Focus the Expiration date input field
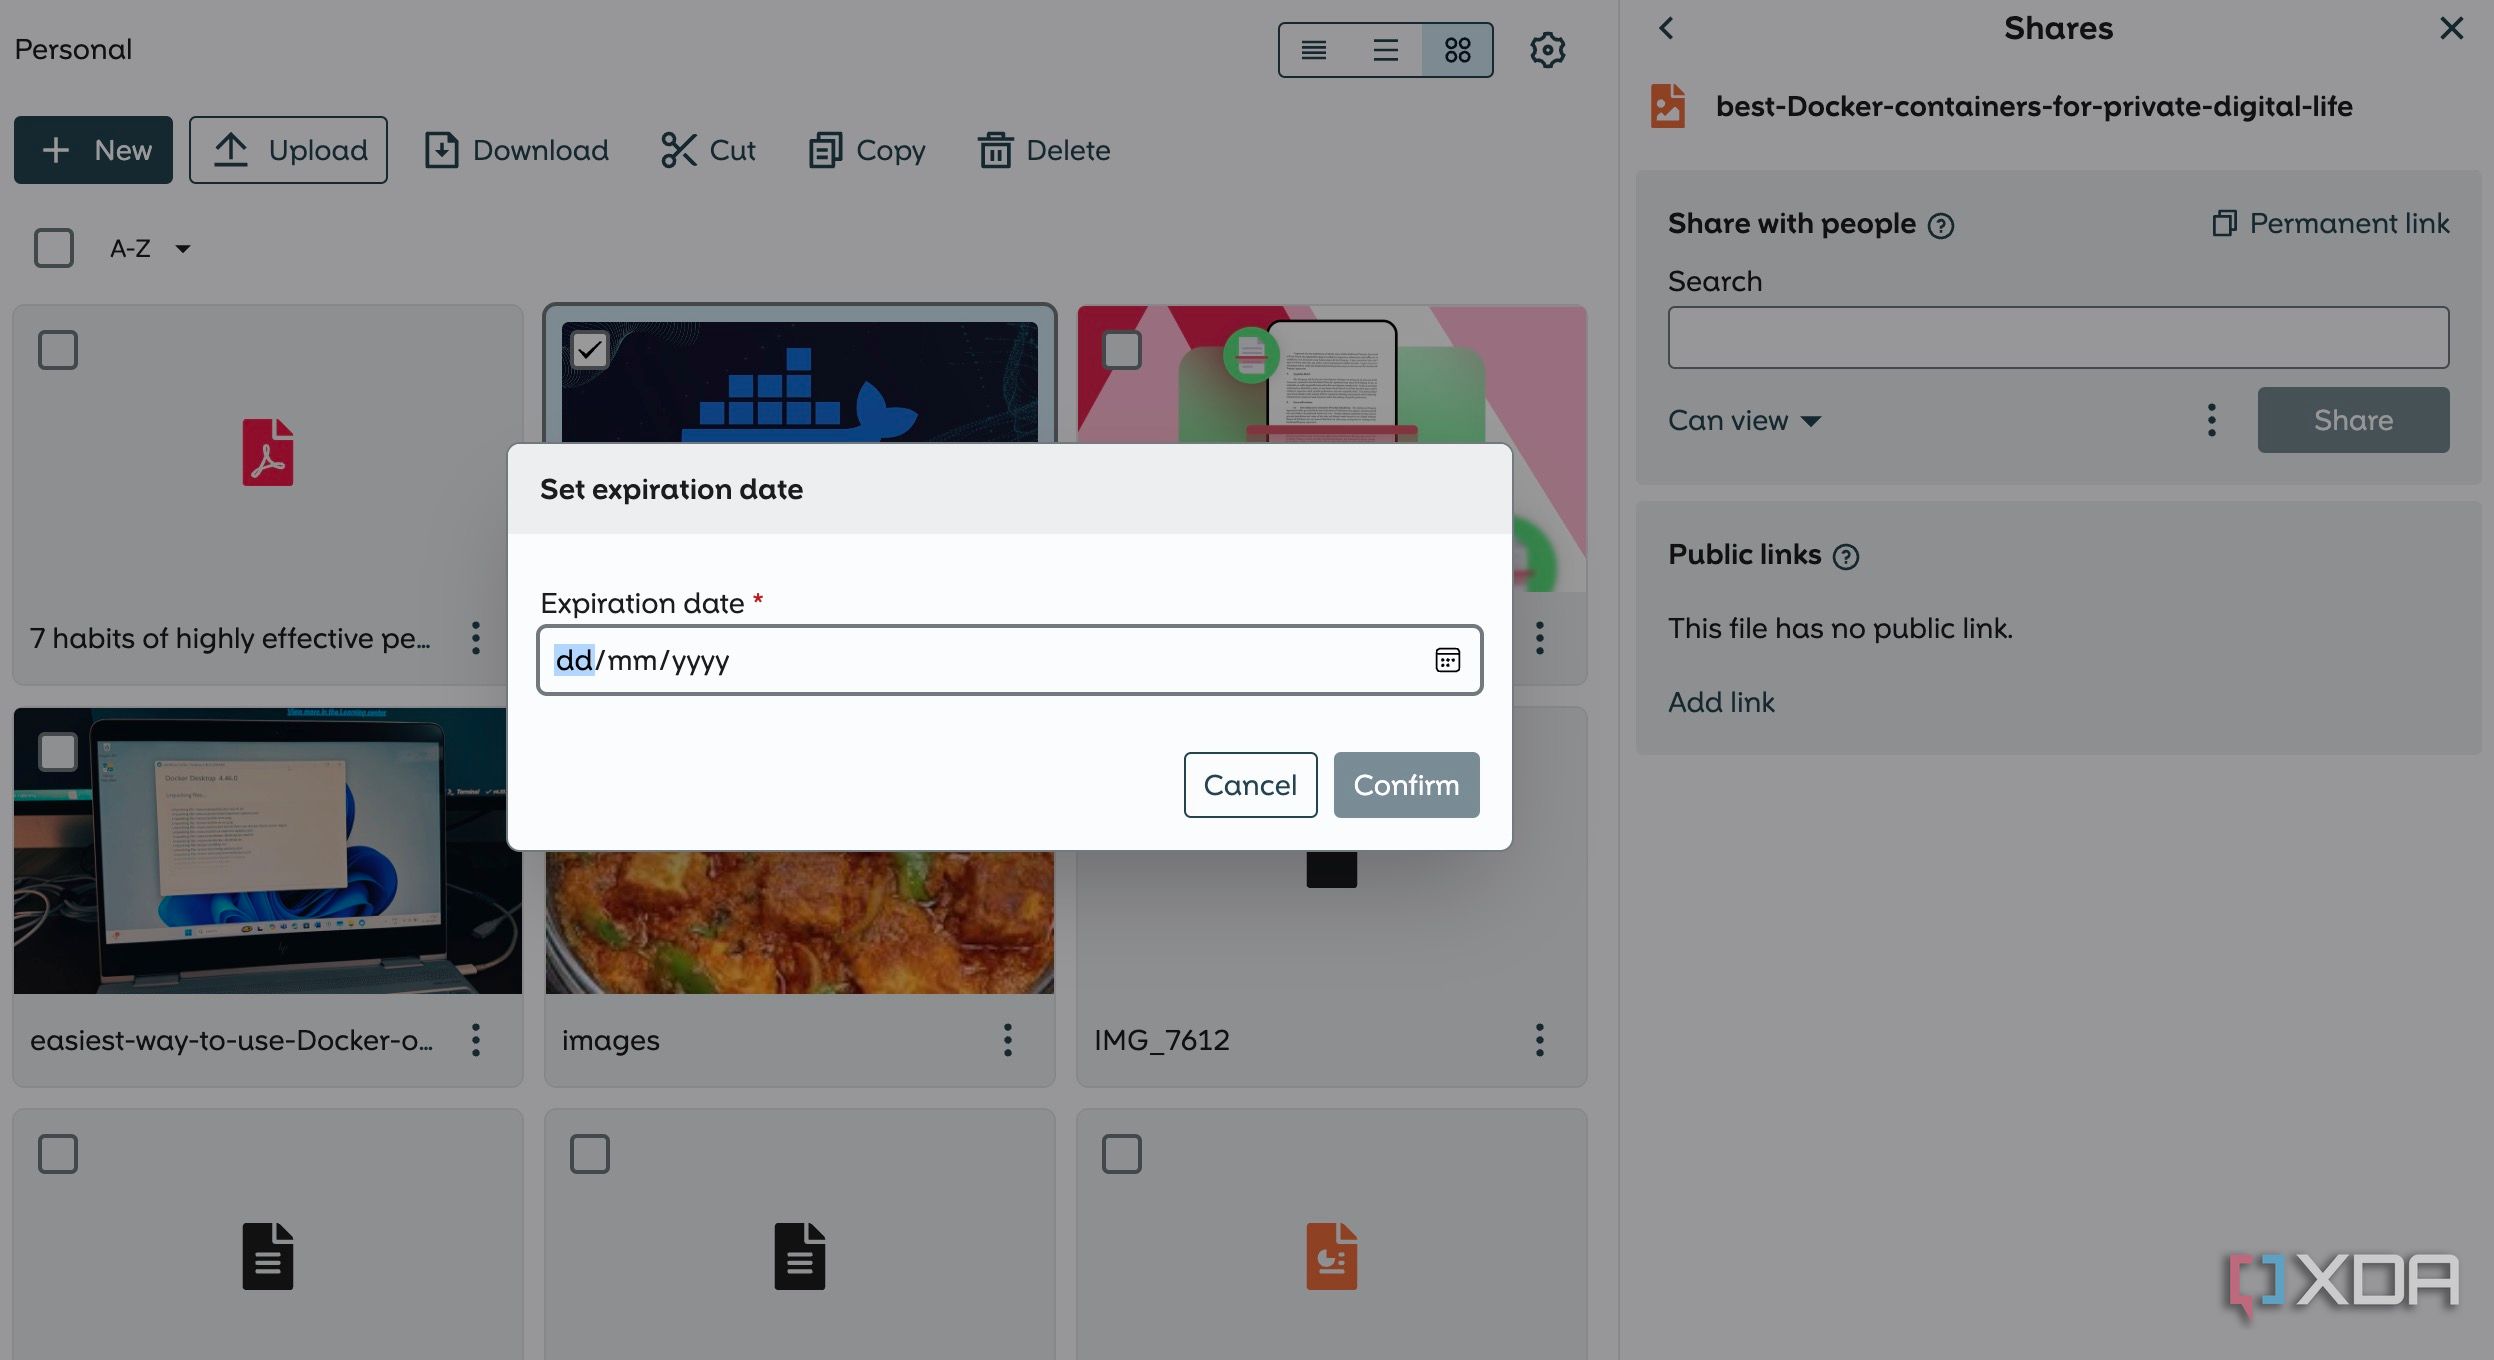The image size is (2494, 1360). pos(1010,660)
